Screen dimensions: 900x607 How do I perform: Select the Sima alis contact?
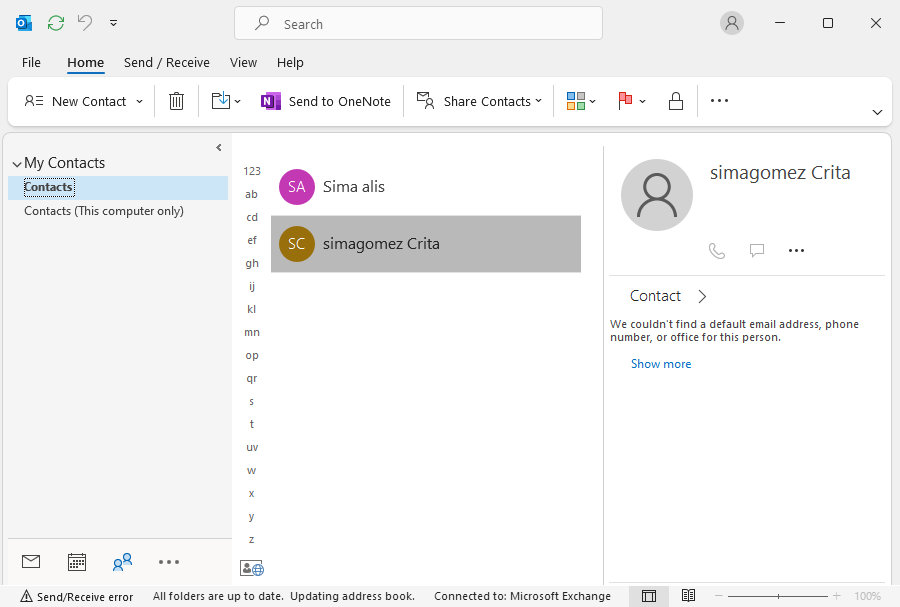[426, 187]
